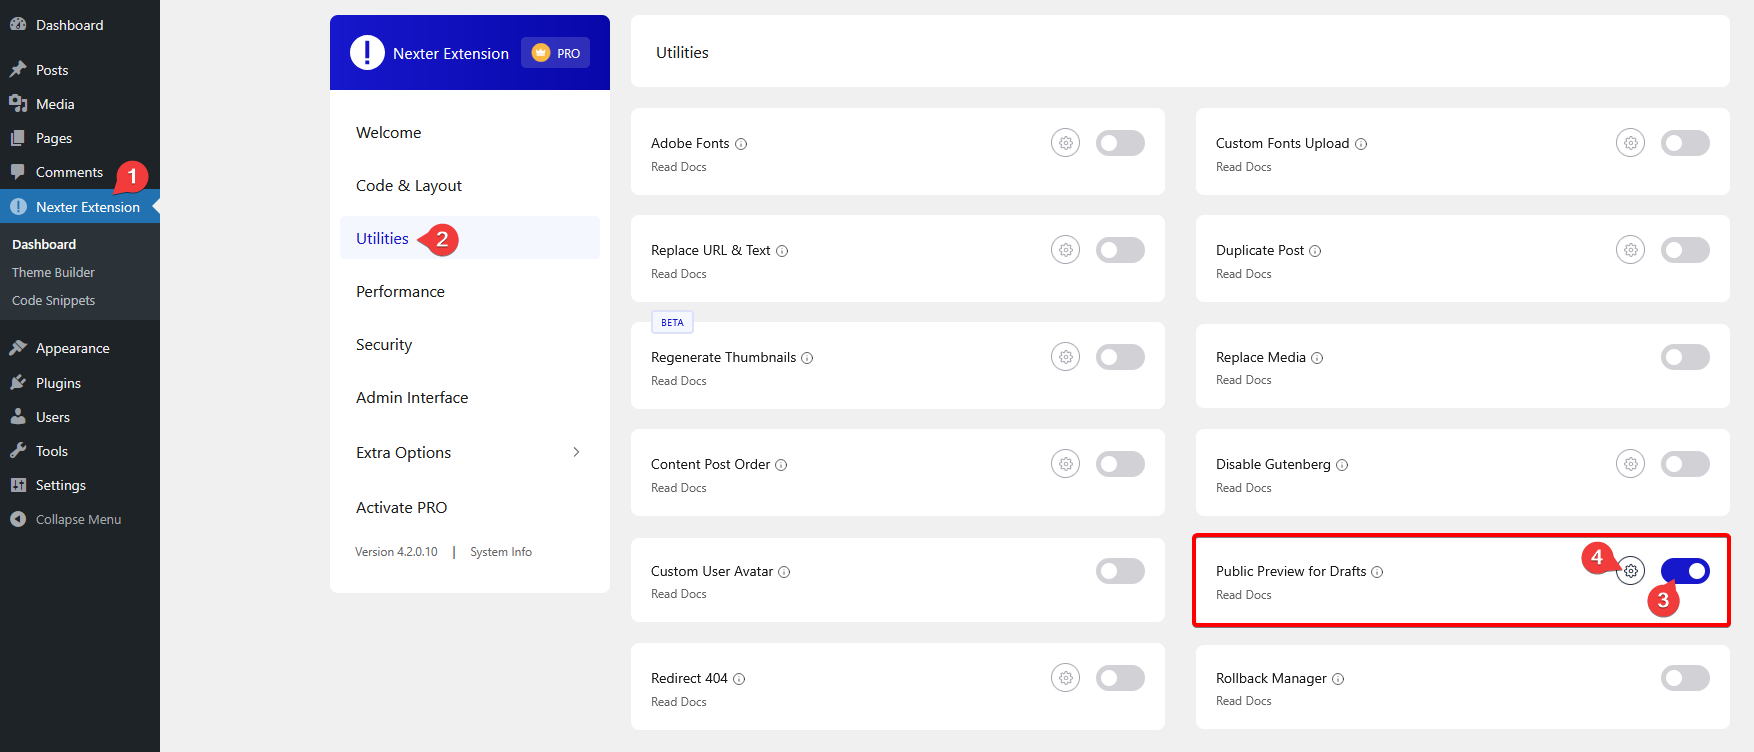Open Content Post Order settings gear
The image size is (1754, 752).
click(x=1064, y=463)
